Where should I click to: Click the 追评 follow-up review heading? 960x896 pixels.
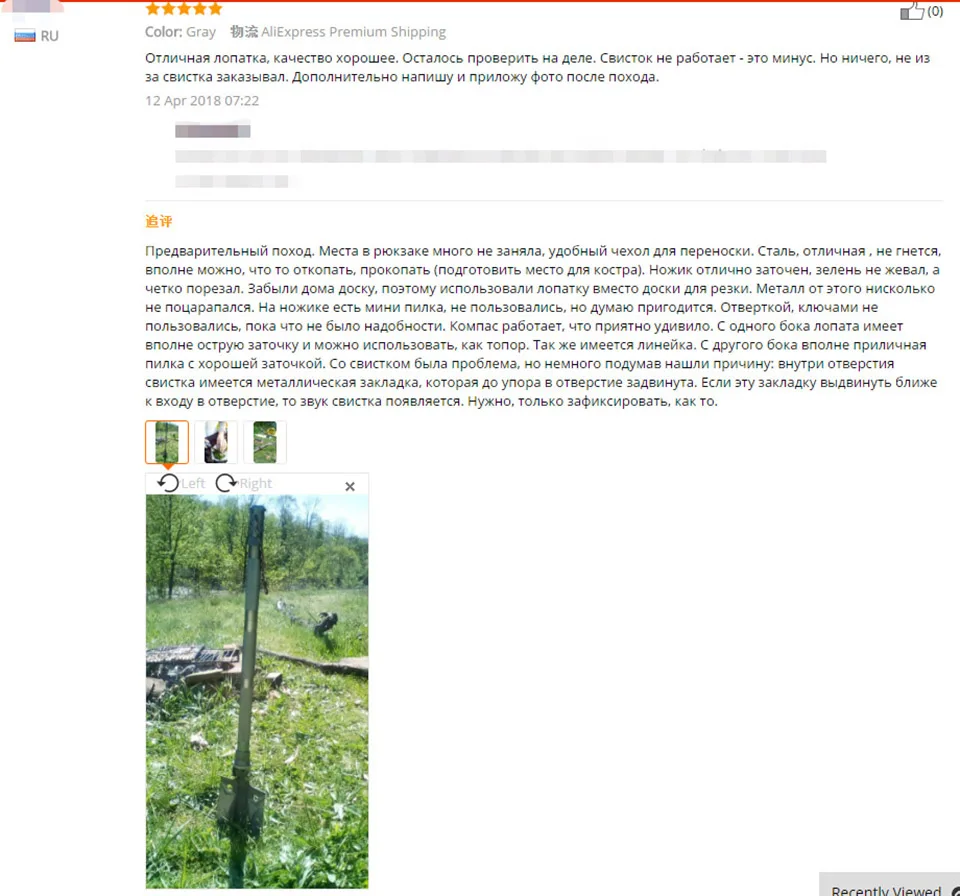tap(159, 221)
